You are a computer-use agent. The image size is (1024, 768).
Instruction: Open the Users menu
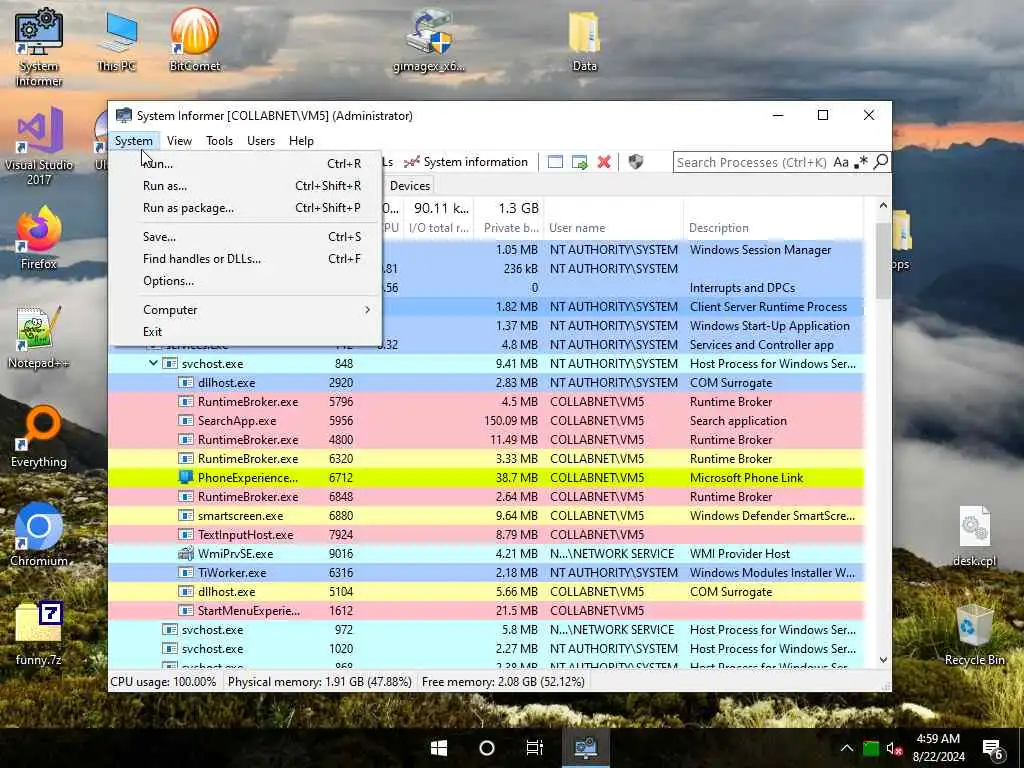pyautogui.click(x=261, y=140)
